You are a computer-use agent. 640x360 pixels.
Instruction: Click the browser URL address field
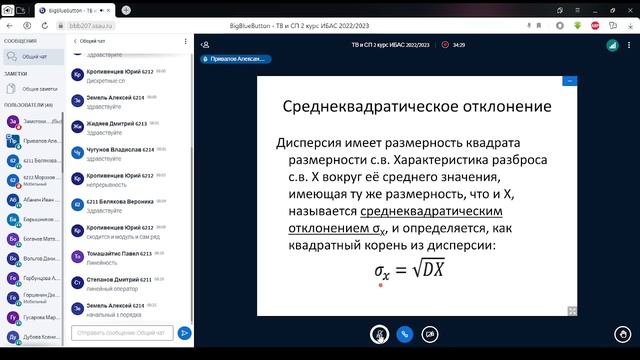(x=91, y=26)
